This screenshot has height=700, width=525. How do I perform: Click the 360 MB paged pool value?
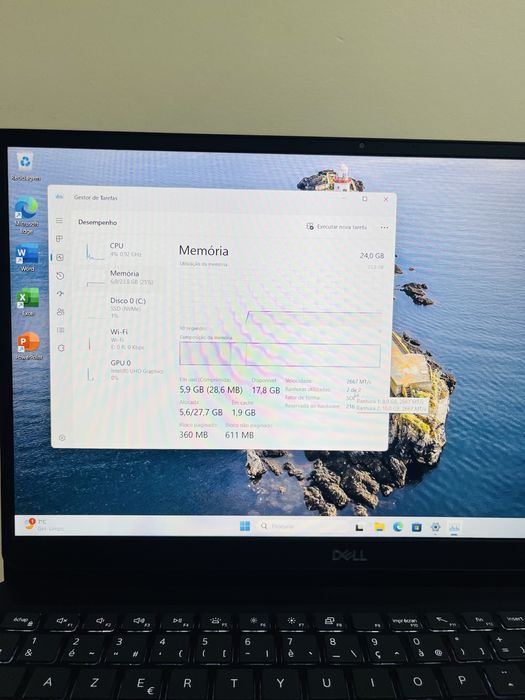point(193,434)
